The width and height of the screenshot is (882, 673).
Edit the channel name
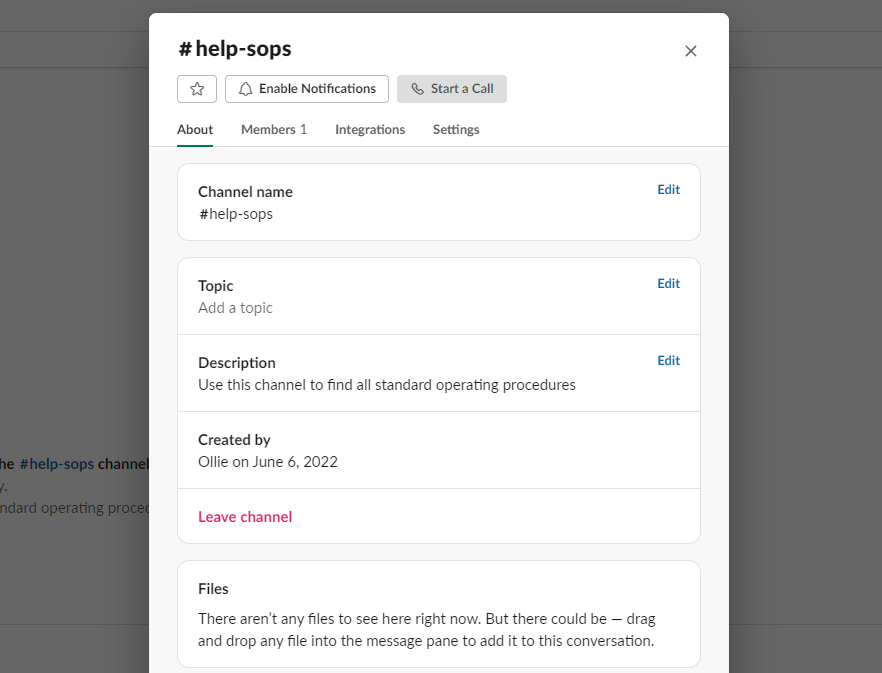pyautogui.click(x=668, y=189)
